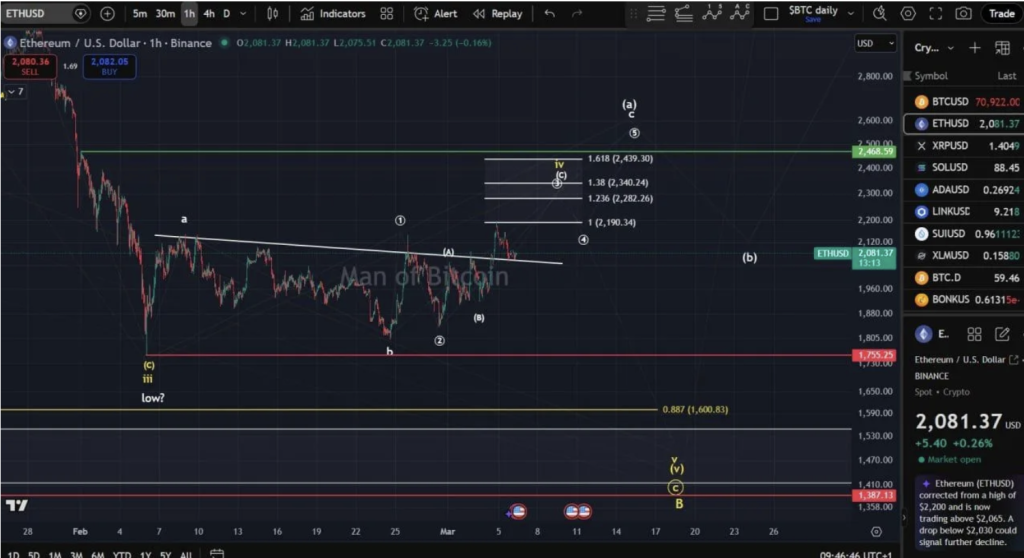
Task: Open details grid icon beside E. symbol
Action: point(974,335)
